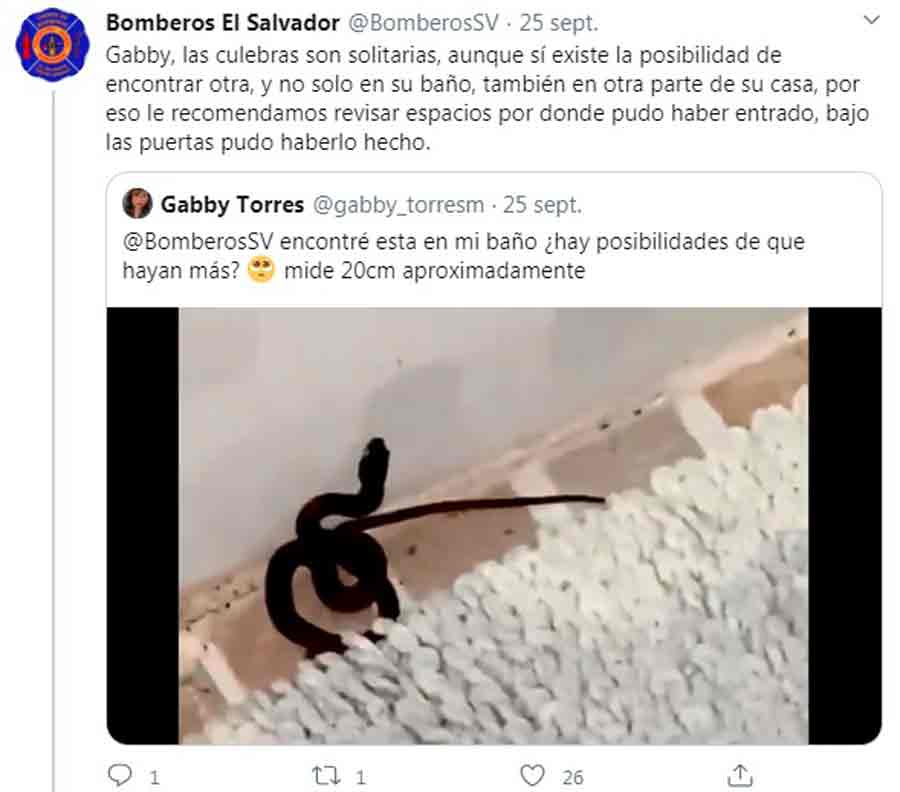
Task: Open the quoted tweet's 25 sept. date
Action: (x=542, y=205)
